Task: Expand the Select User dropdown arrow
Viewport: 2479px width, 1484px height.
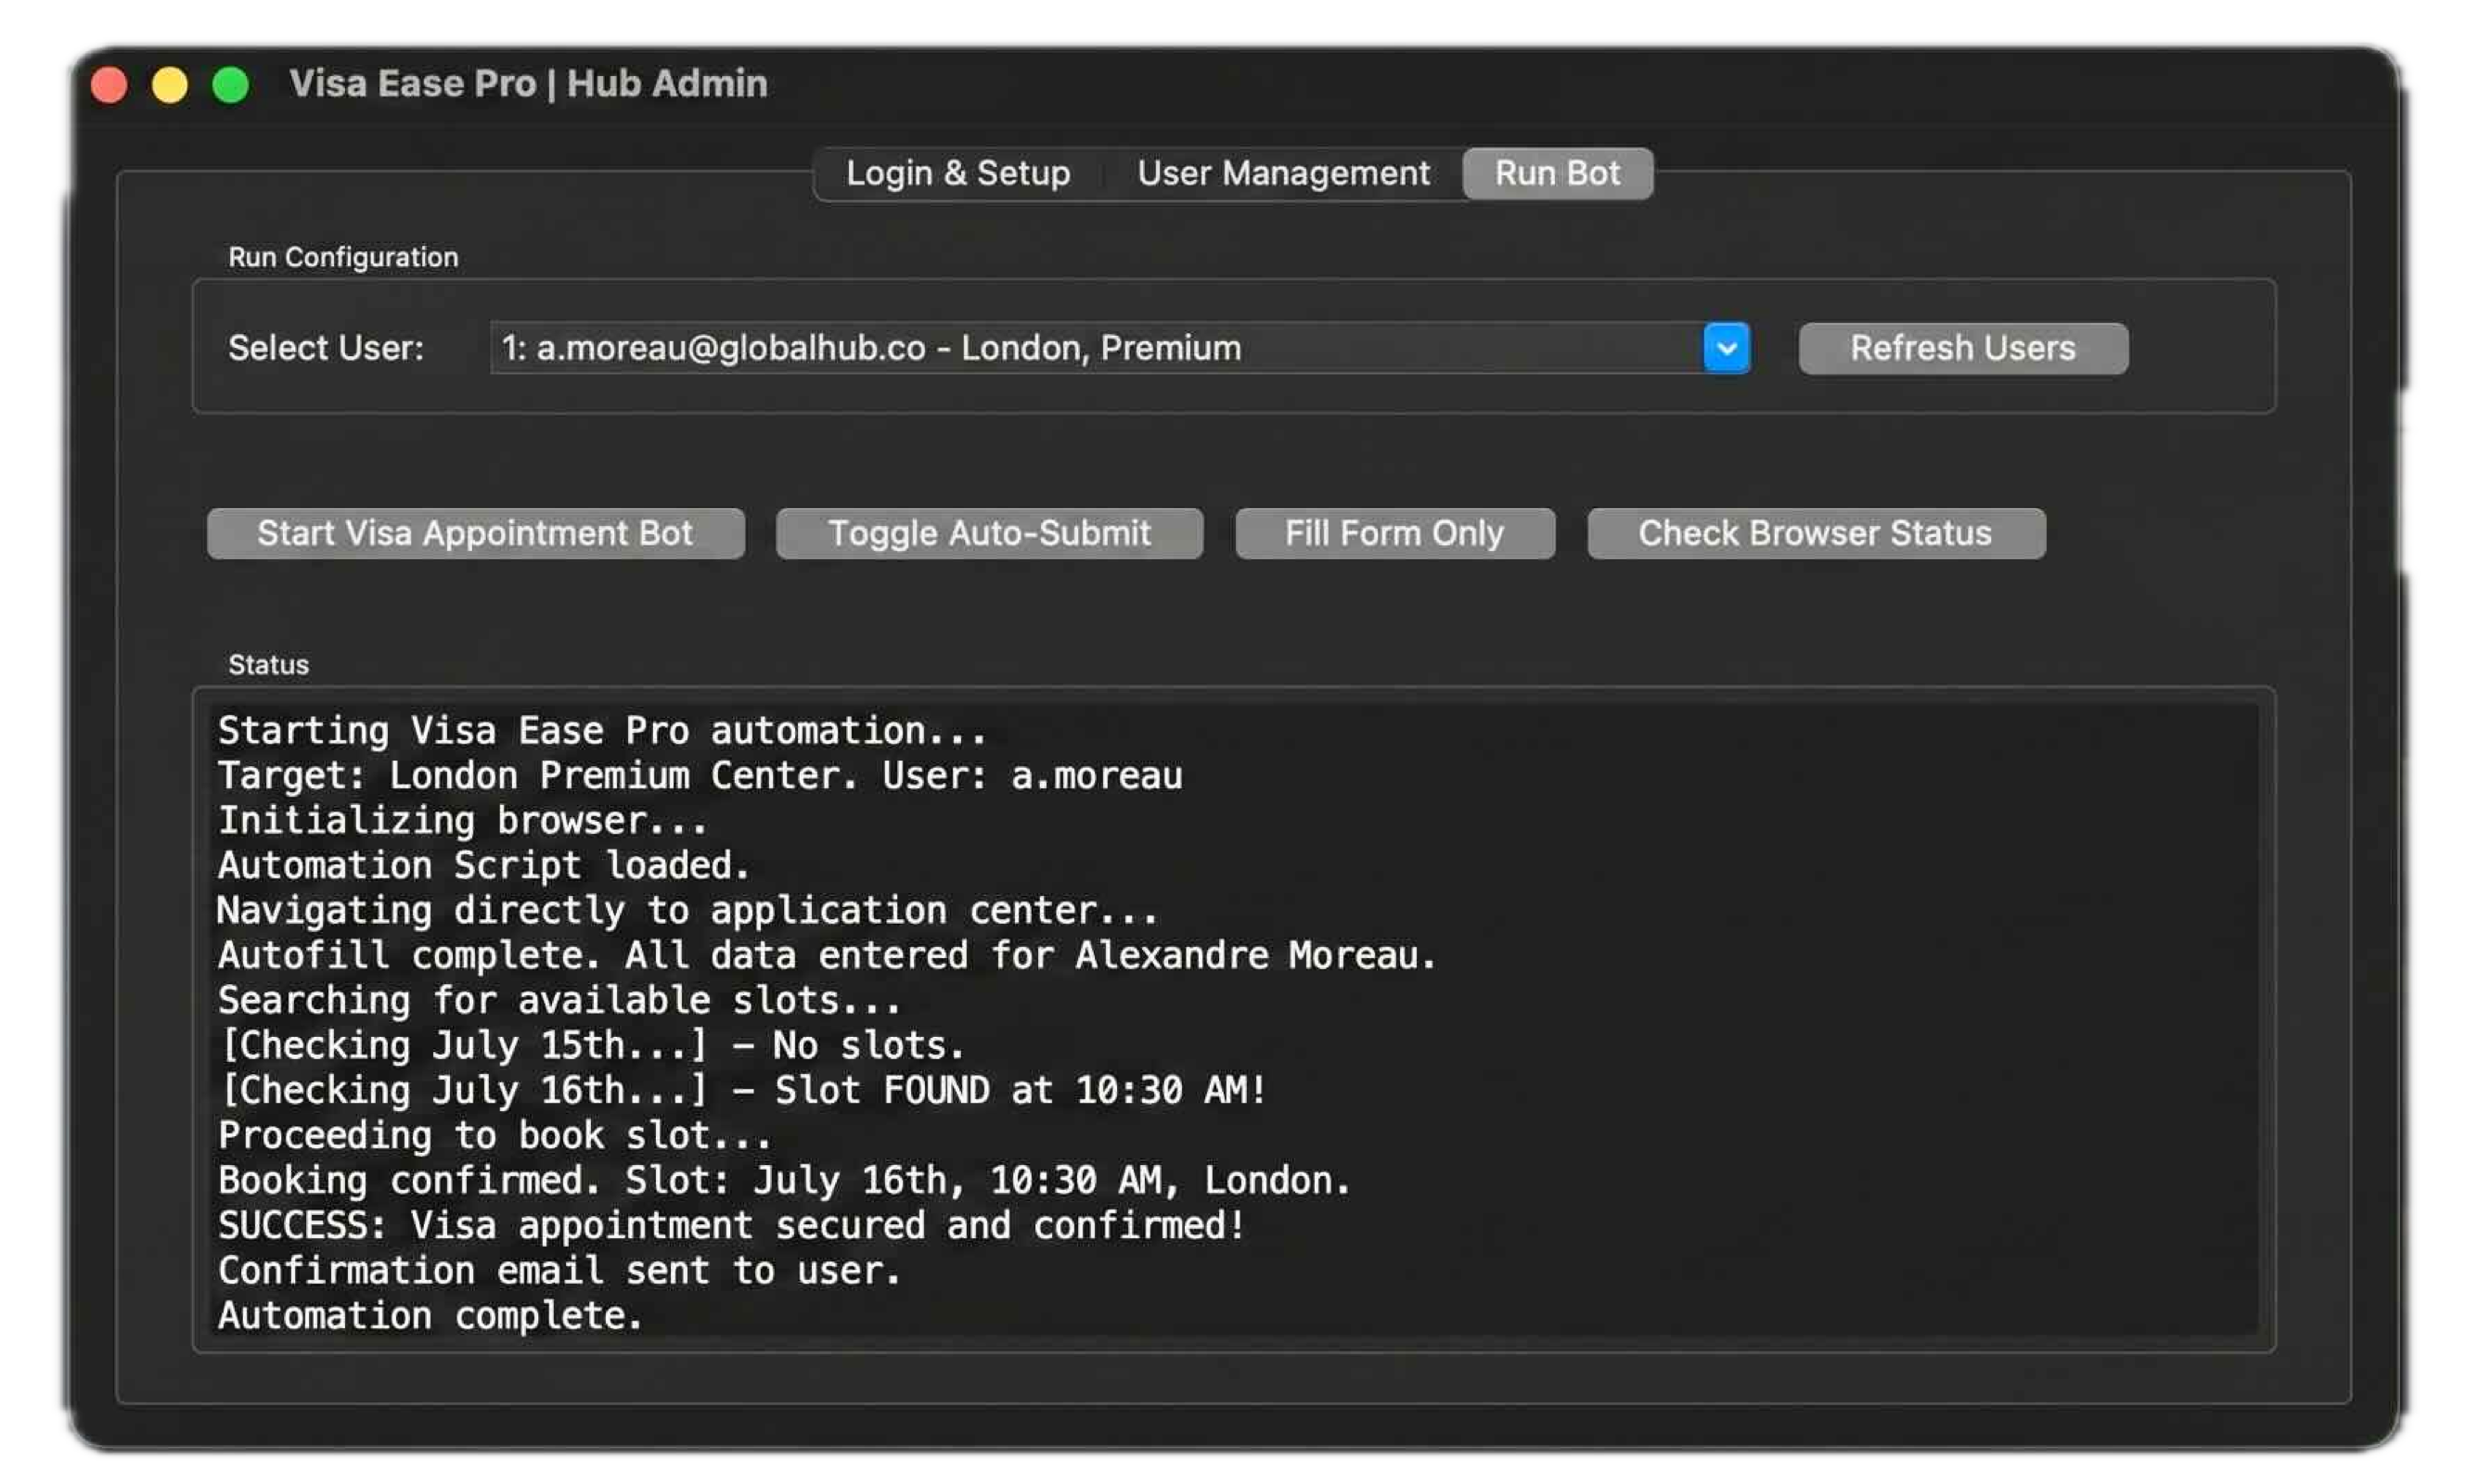Action: pyautogui.click(x=1726, y=348)
